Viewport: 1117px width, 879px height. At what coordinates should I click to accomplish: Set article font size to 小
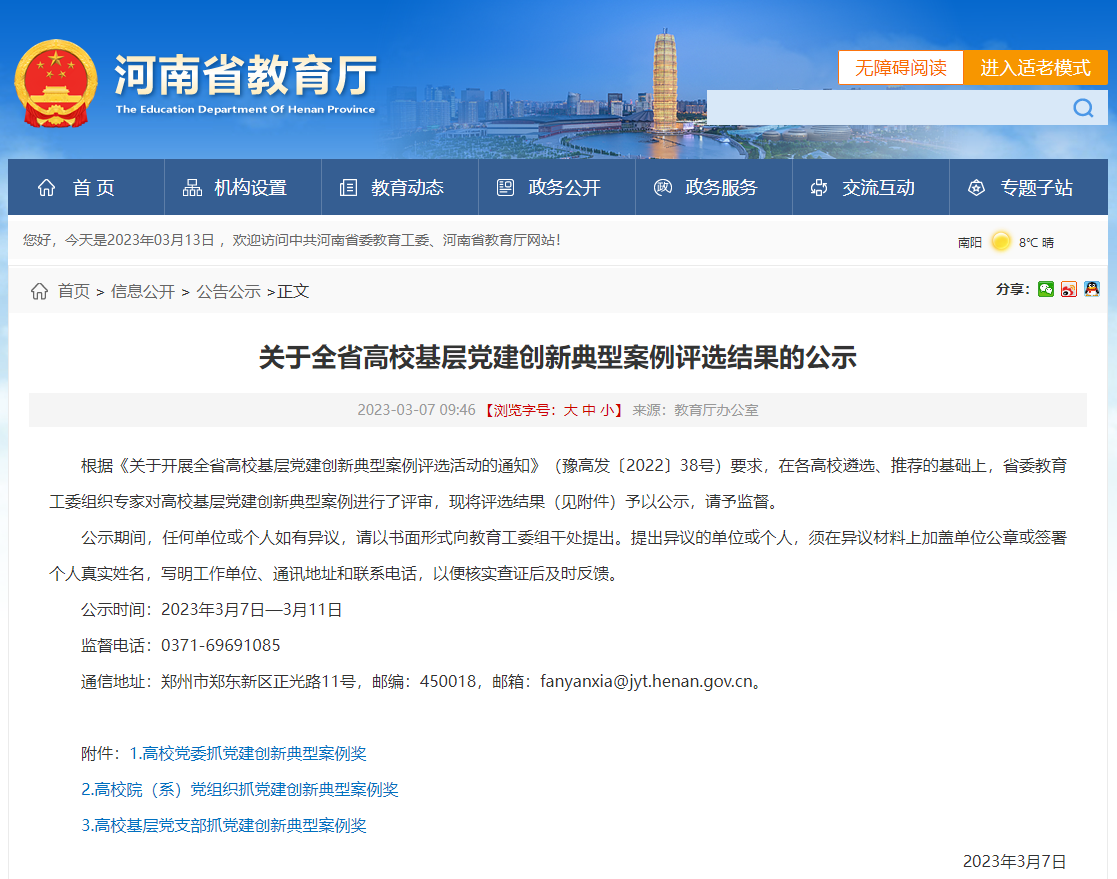pos(607,410)
